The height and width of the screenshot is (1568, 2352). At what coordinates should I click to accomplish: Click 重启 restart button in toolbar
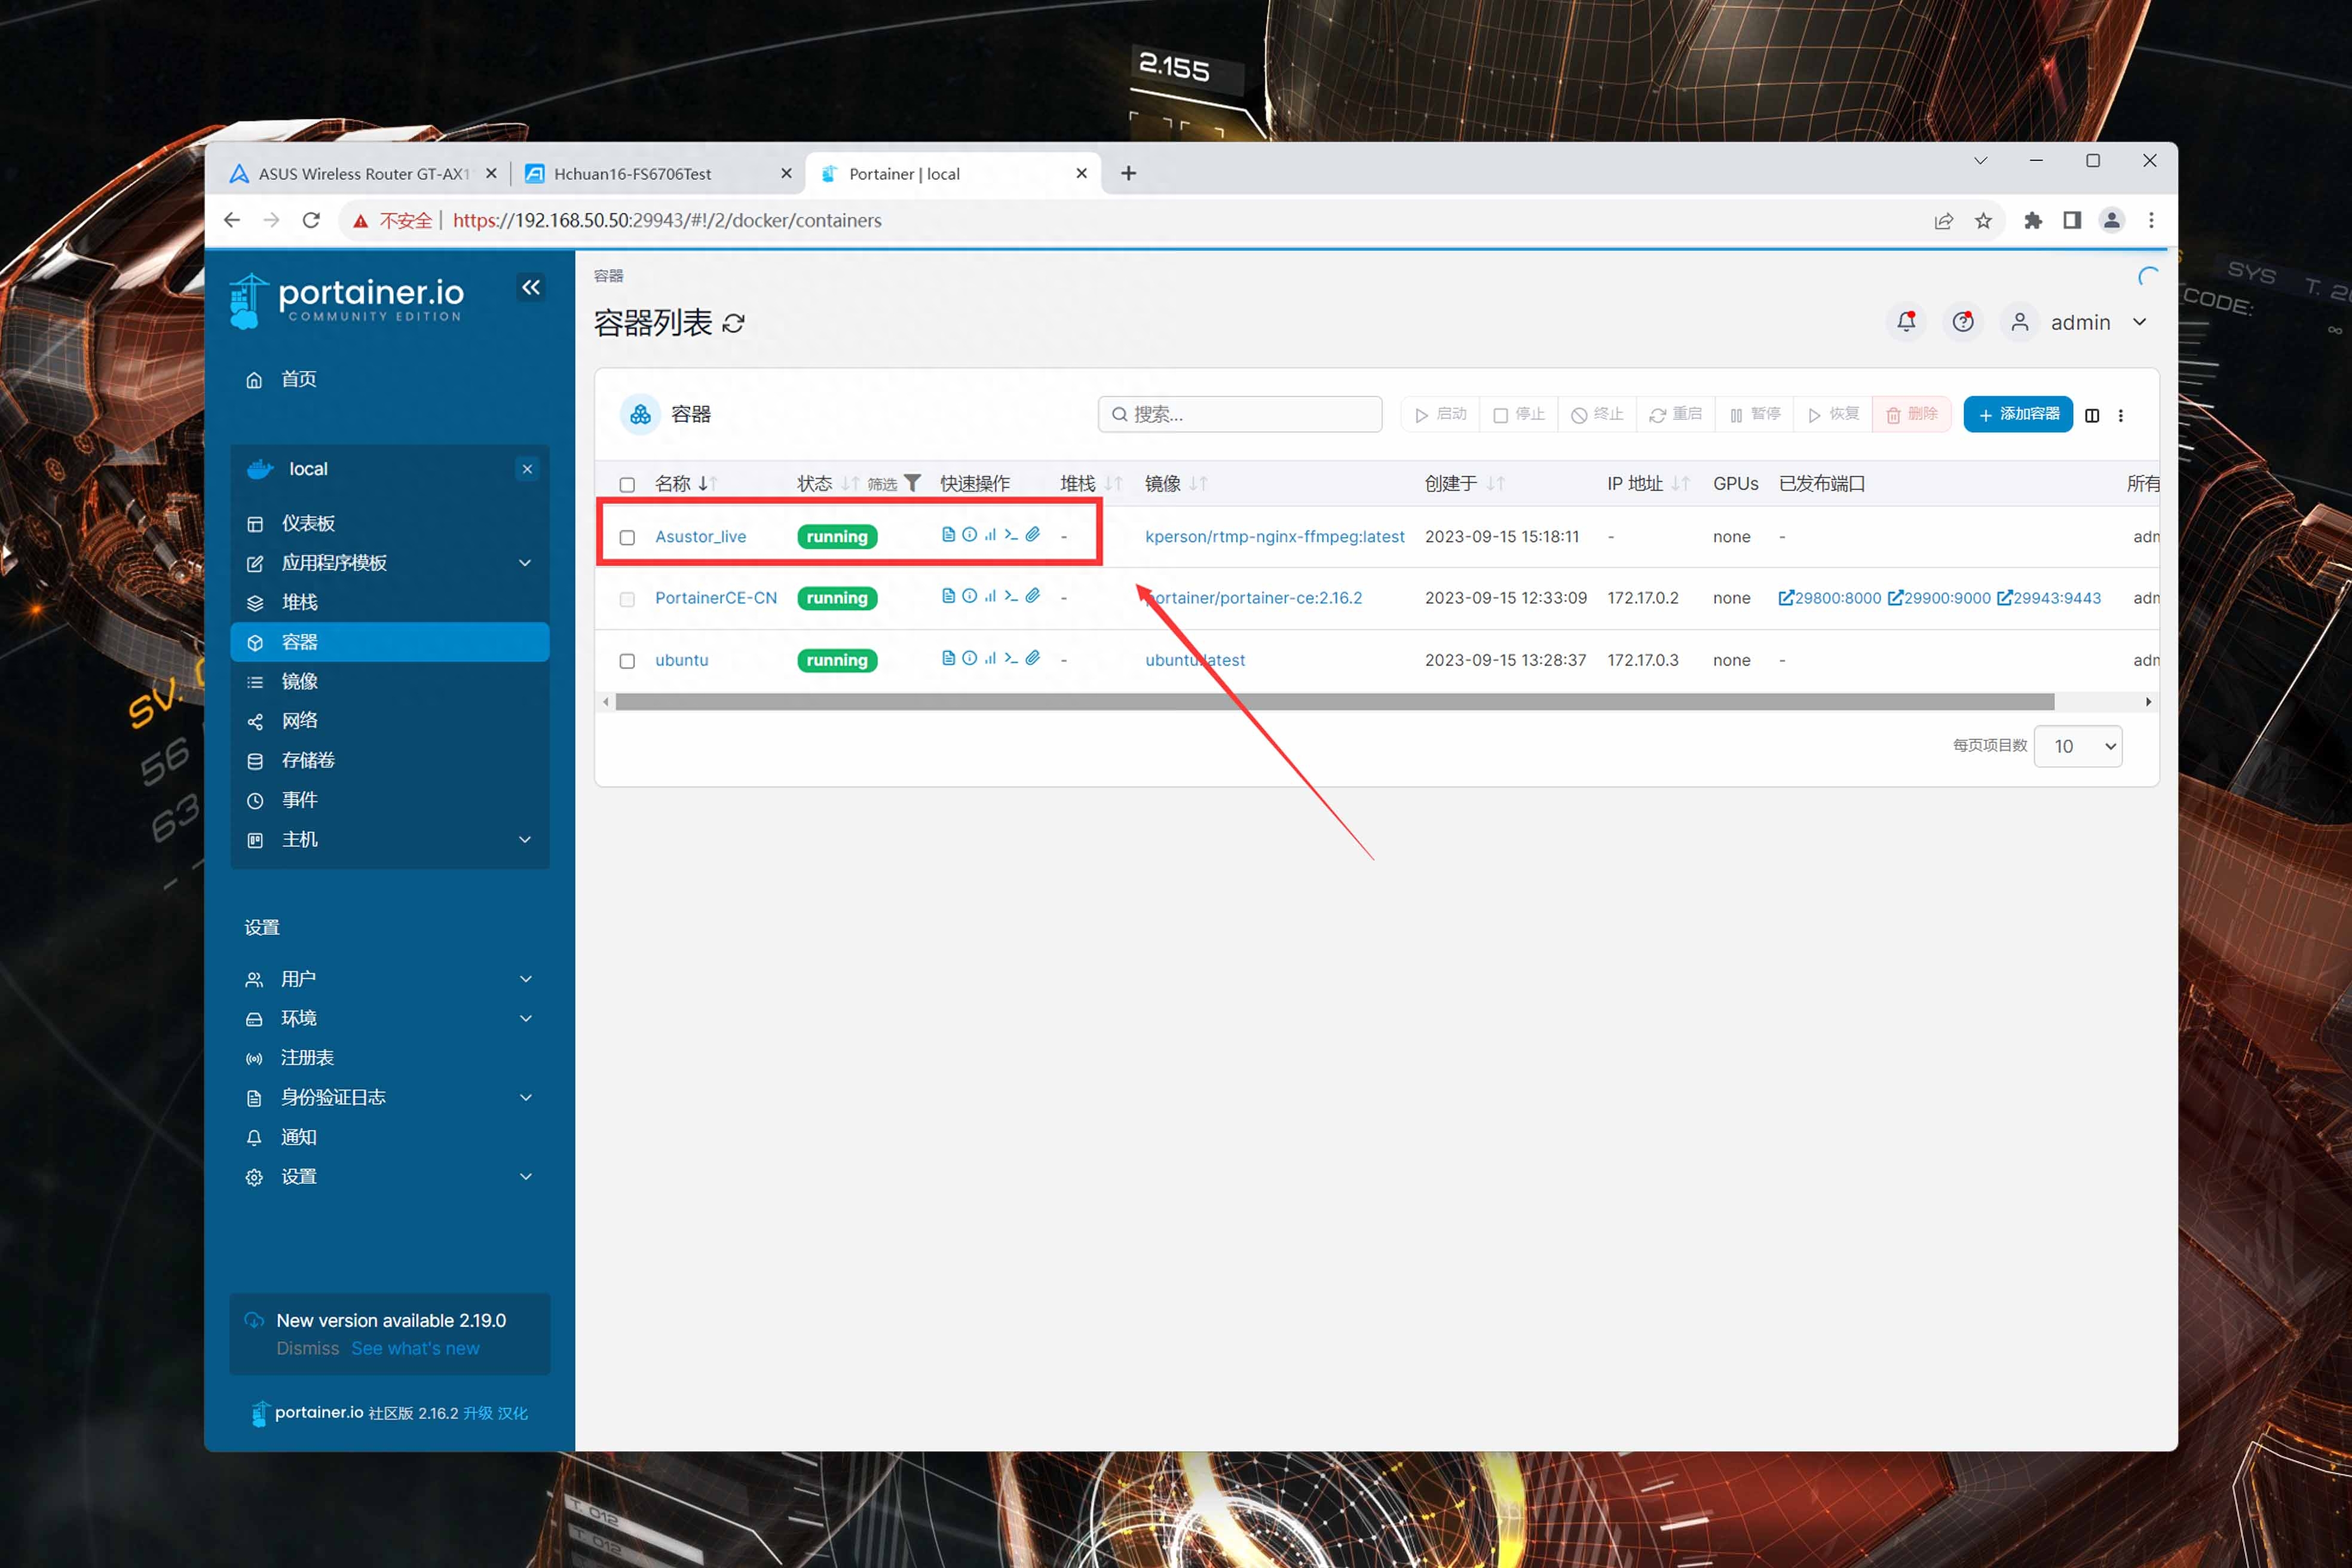1675,414
